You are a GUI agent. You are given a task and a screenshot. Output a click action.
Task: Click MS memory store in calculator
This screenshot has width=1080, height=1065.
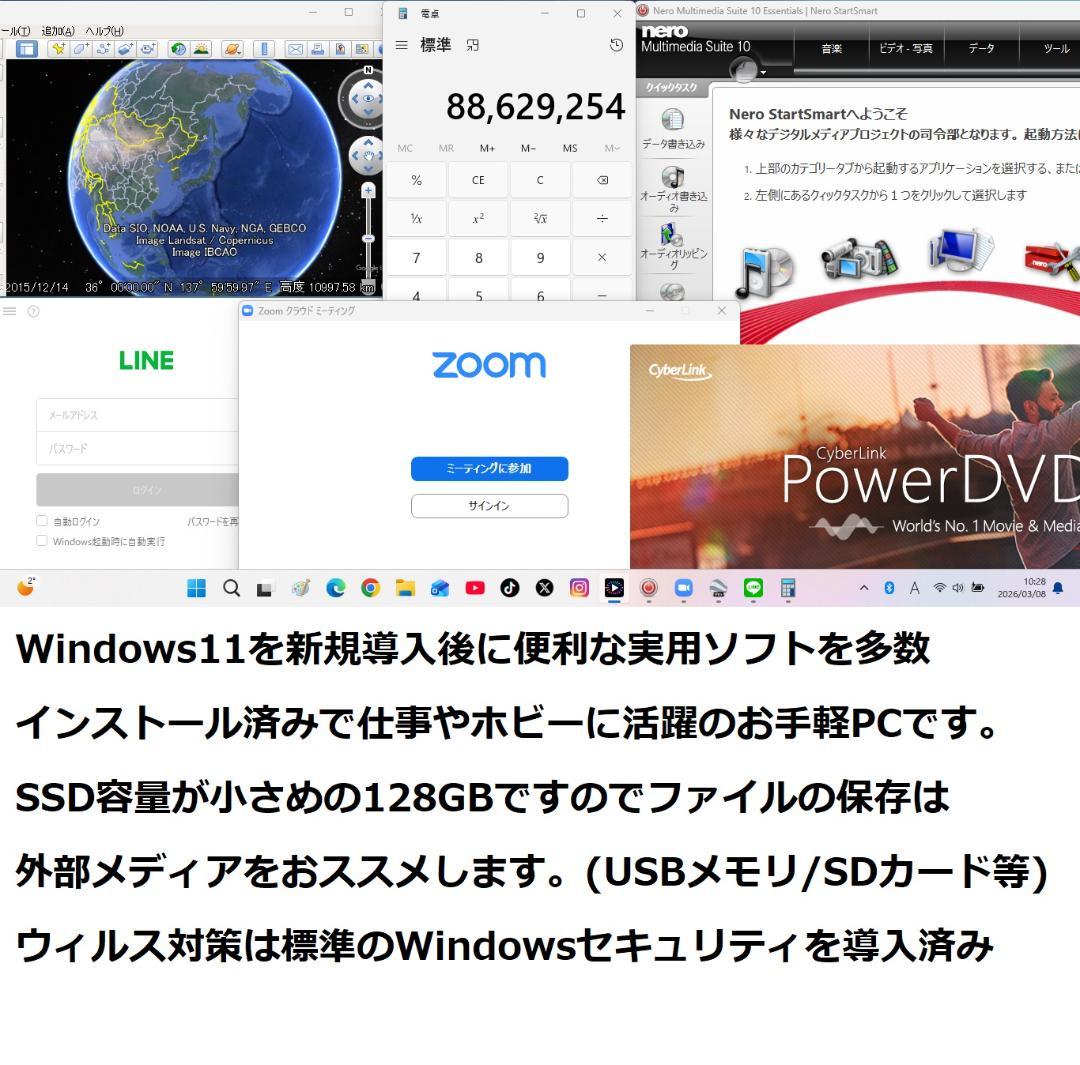570,148
